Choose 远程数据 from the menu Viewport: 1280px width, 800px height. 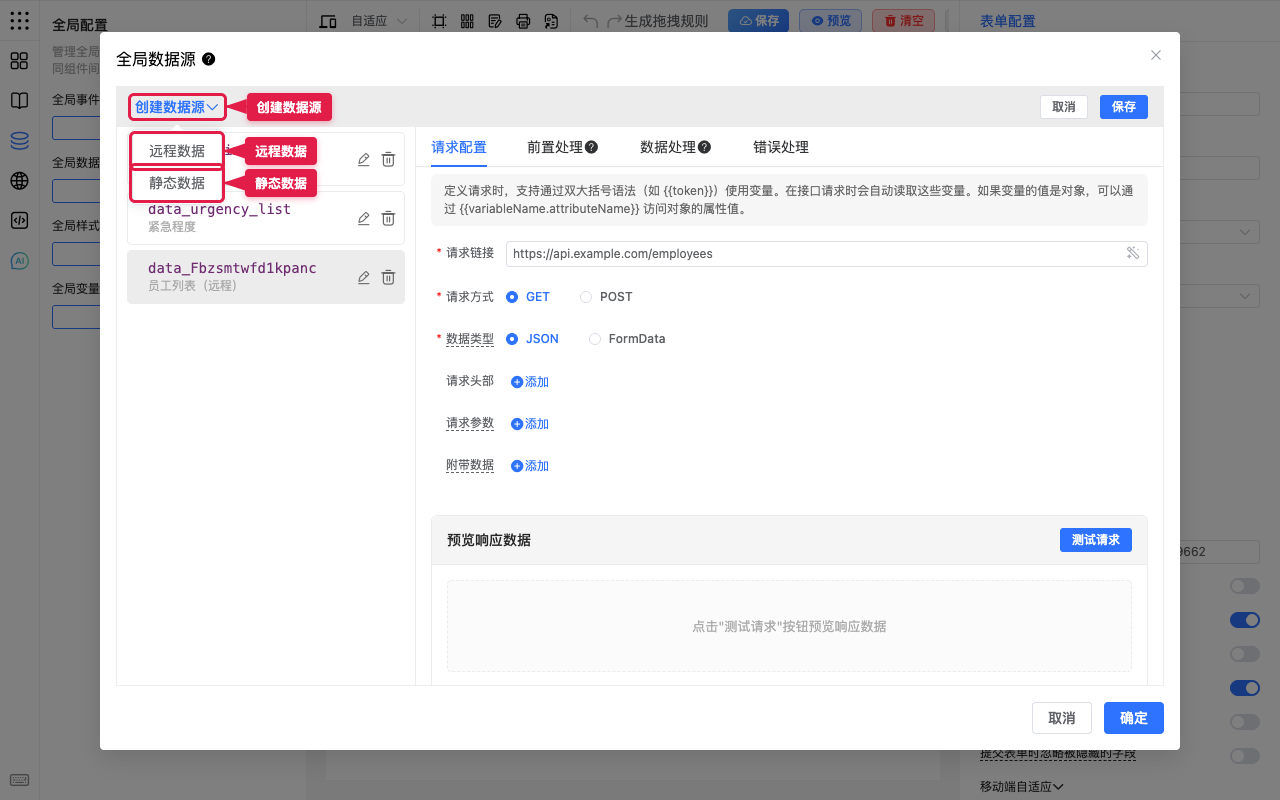tap(177, 151)
